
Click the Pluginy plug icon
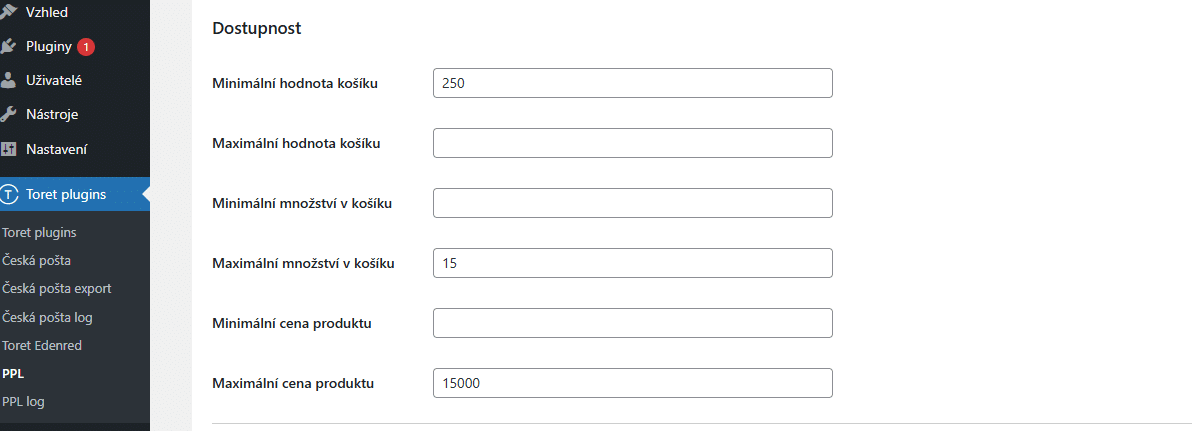(x=10, y=46)
